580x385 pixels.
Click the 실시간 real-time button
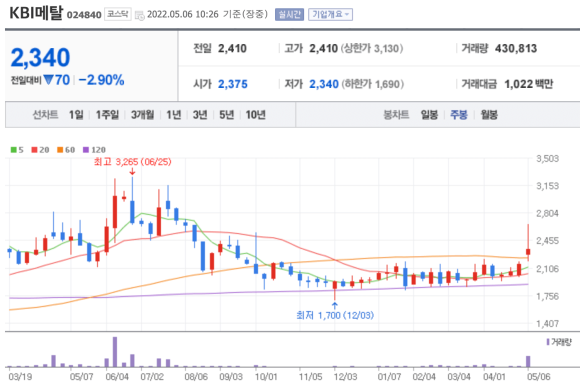[289, 14]
